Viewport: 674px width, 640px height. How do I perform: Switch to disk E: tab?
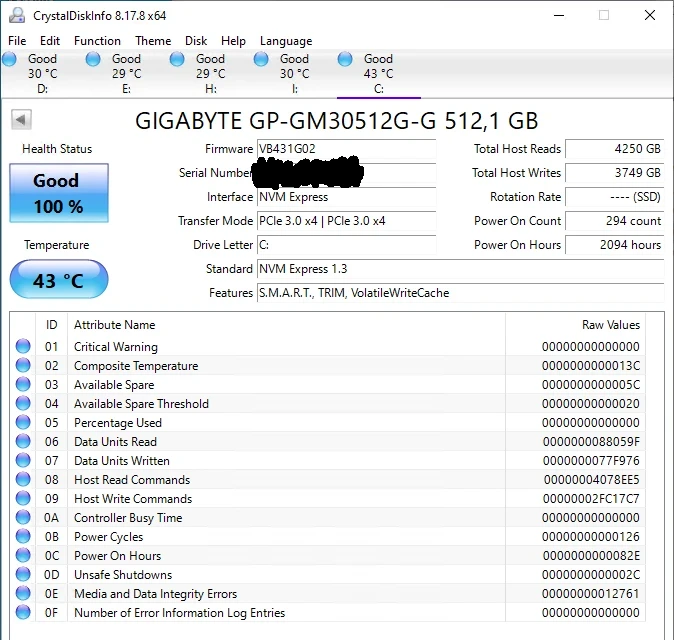[x=126, y=74]
